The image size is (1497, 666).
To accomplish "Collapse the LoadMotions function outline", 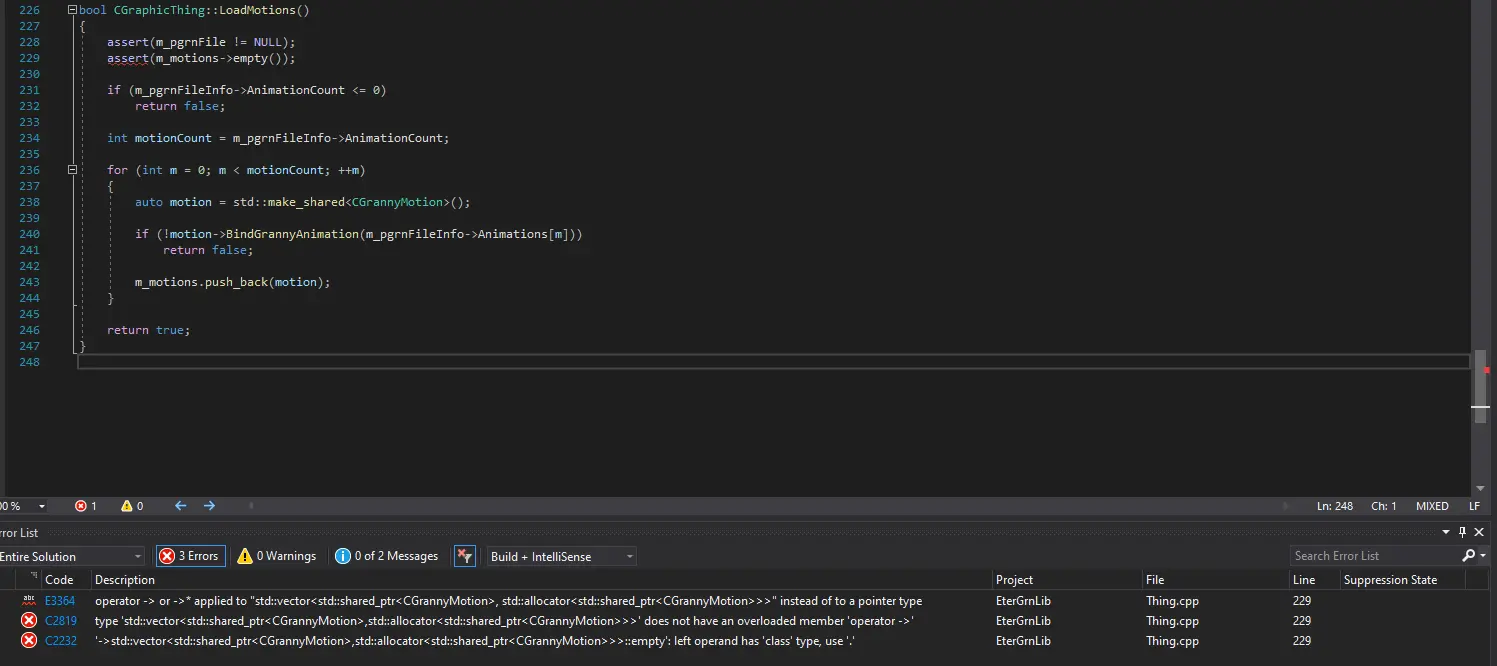I will click(x=72, y=10).
